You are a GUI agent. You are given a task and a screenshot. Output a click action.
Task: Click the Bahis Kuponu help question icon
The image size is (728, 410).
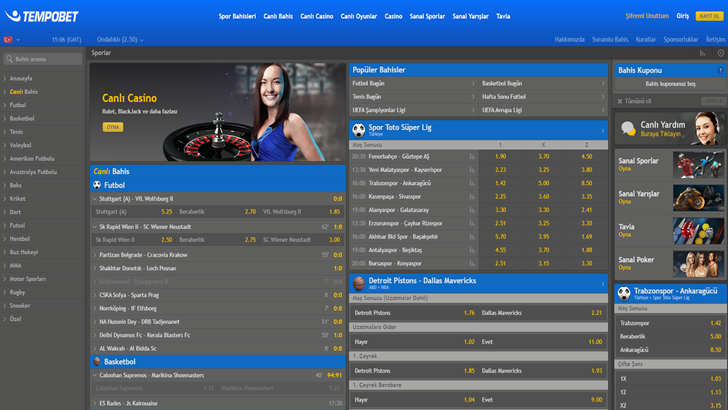coord(720,71)
